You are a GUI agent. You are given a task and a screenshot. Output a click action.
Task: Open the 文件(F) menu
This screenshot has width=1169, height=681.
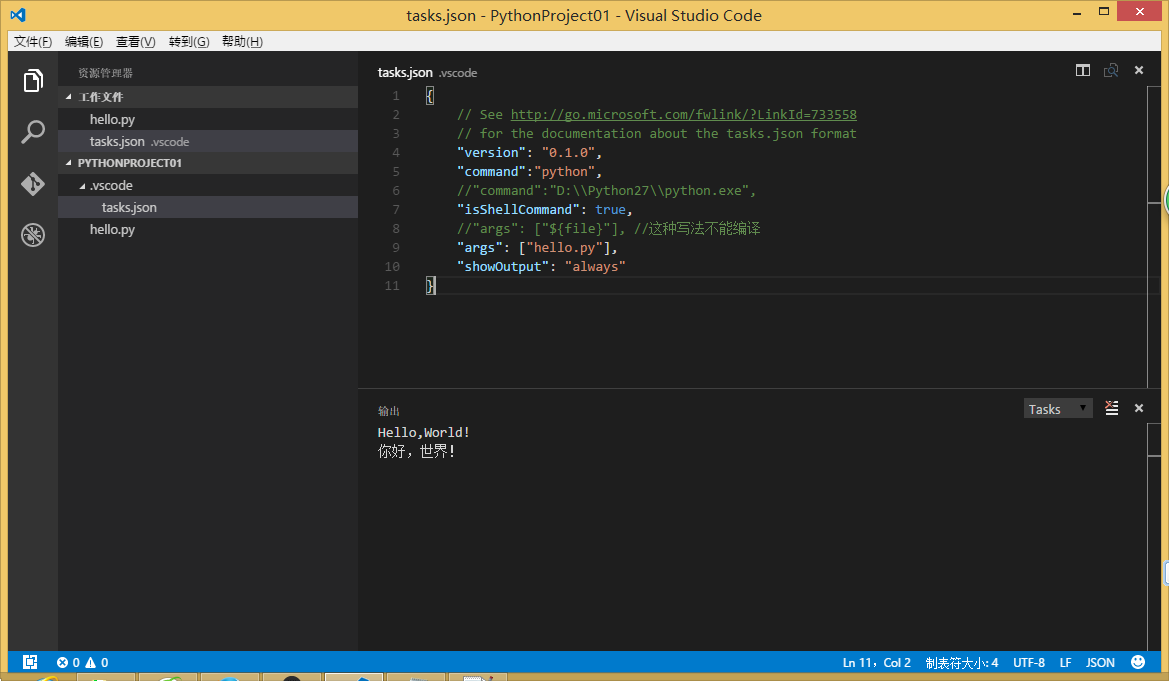click(x=33, y=42)
